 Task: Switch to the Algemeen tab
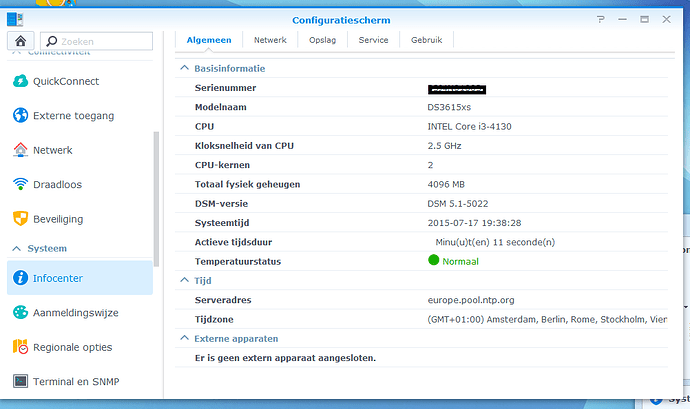click(209, 40)
